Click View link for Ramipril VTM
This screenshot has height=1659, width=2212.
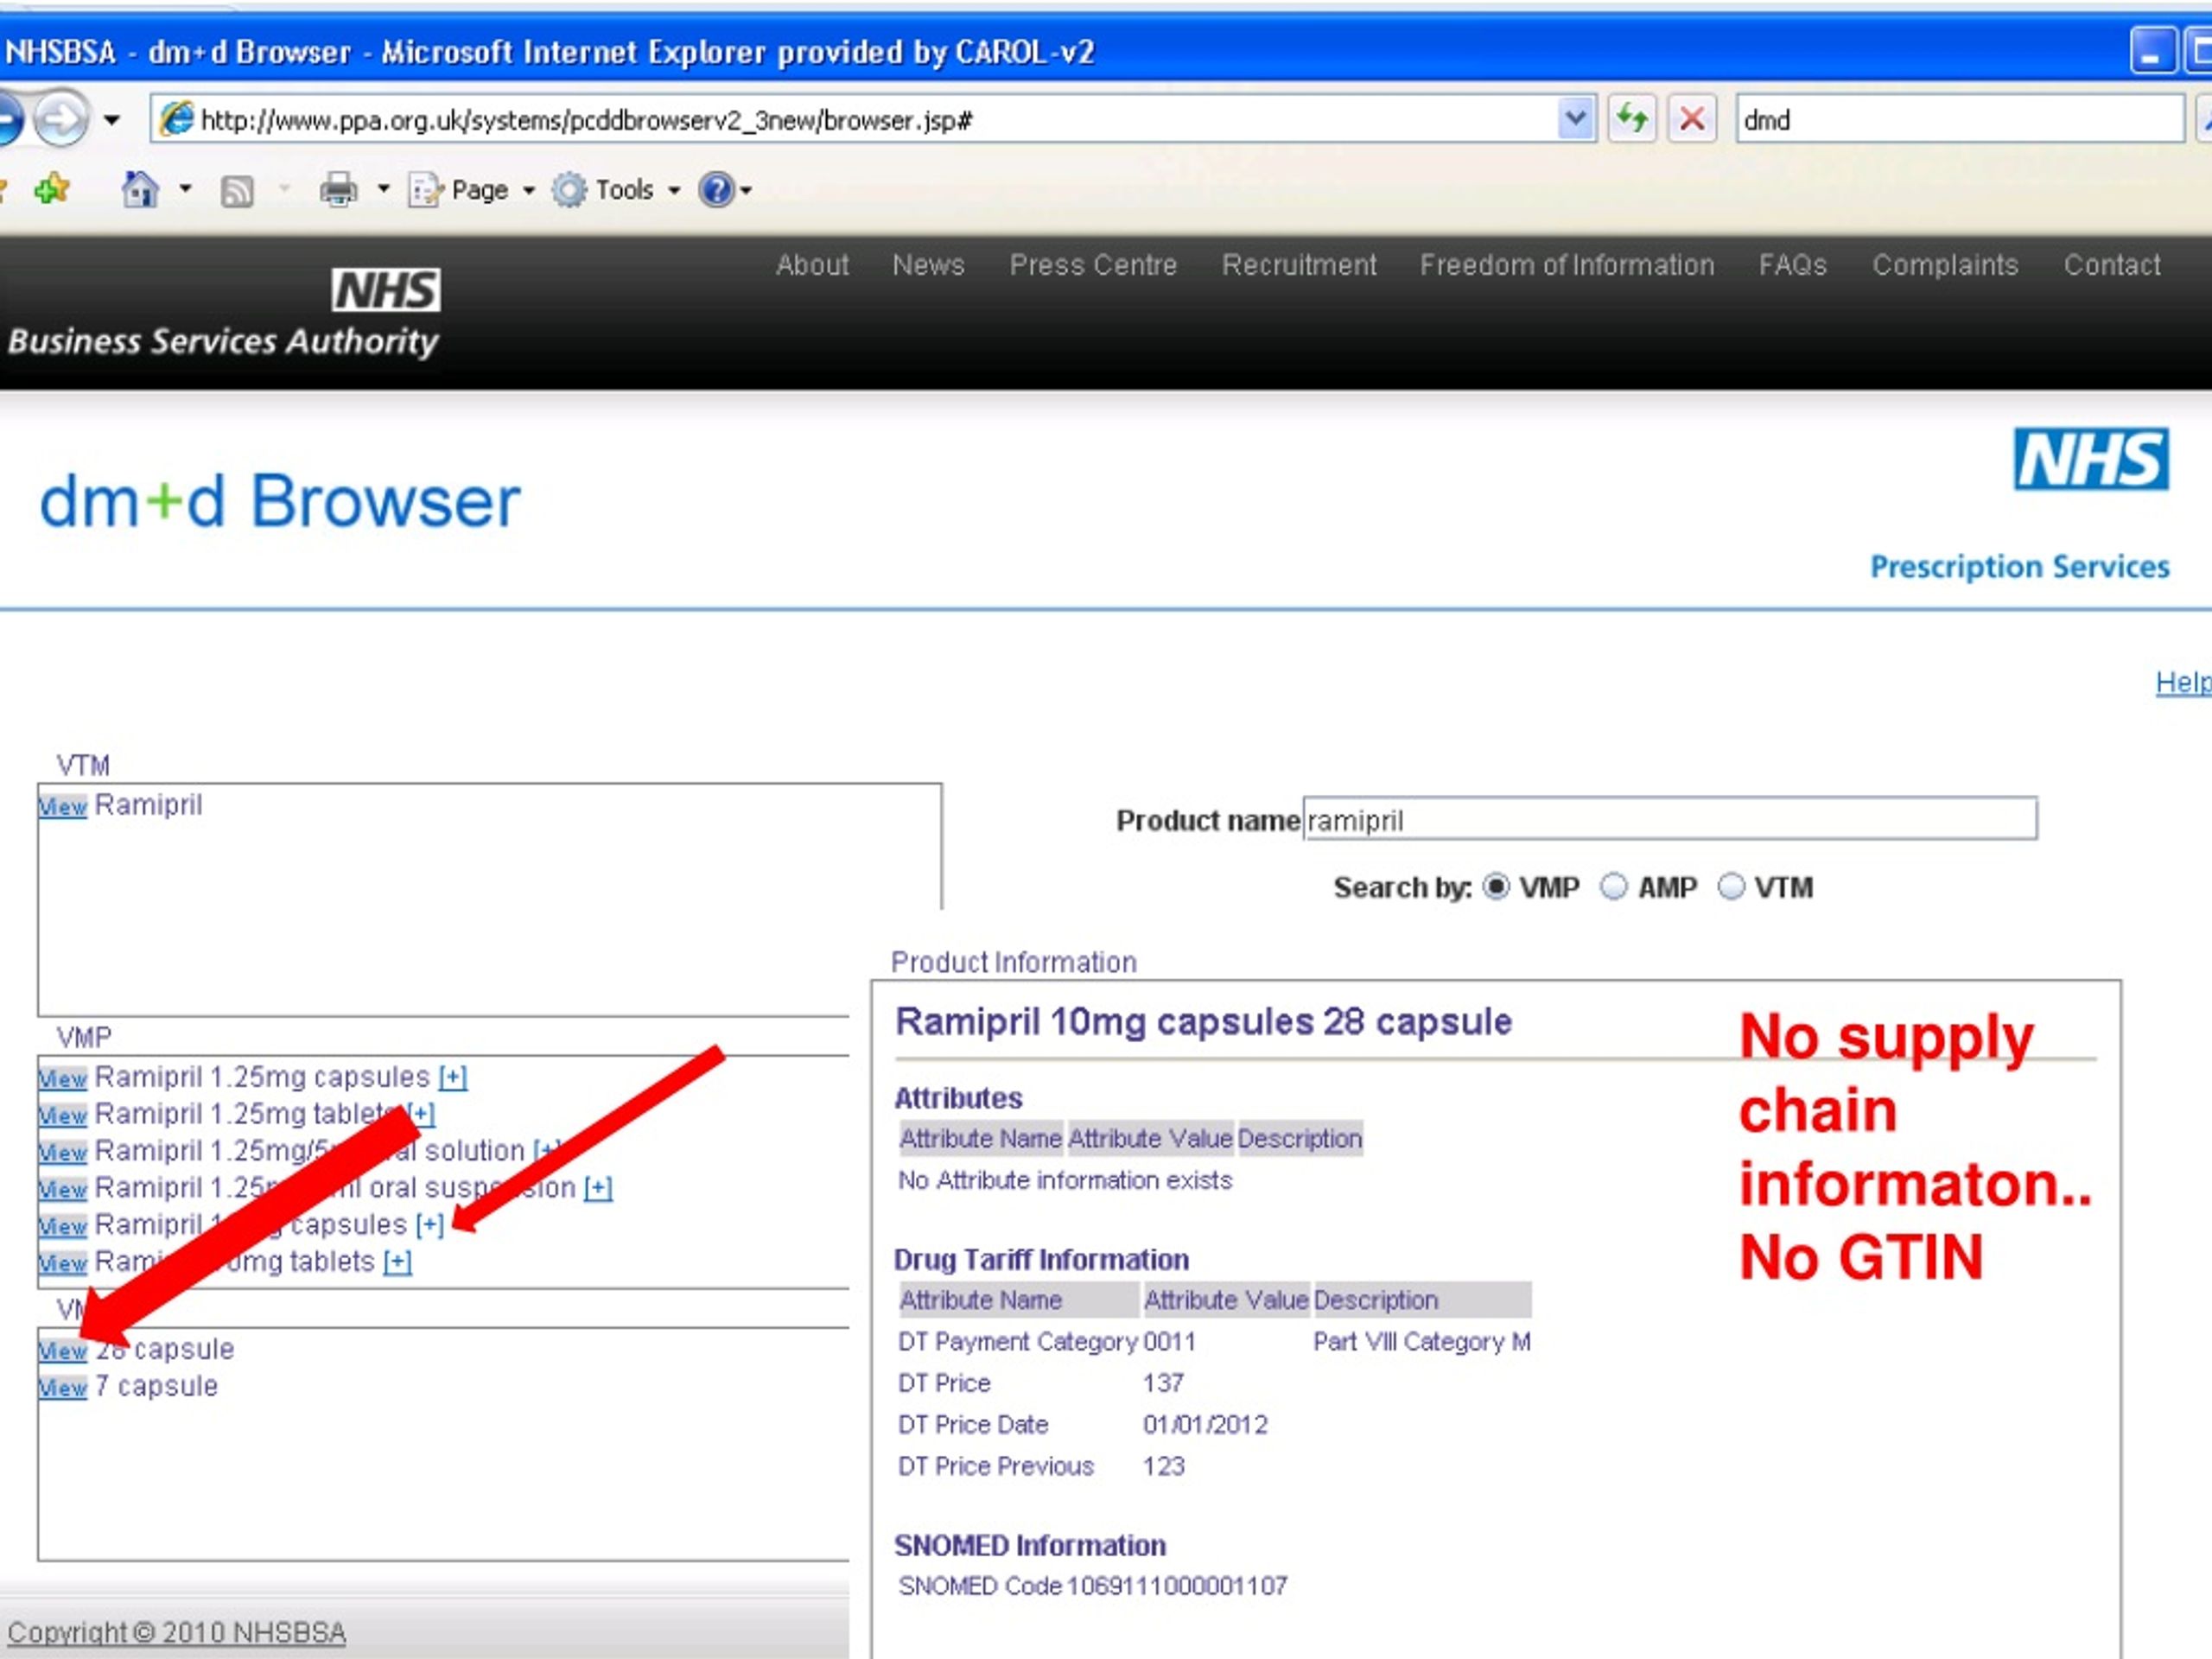click(x=63, y=806)
